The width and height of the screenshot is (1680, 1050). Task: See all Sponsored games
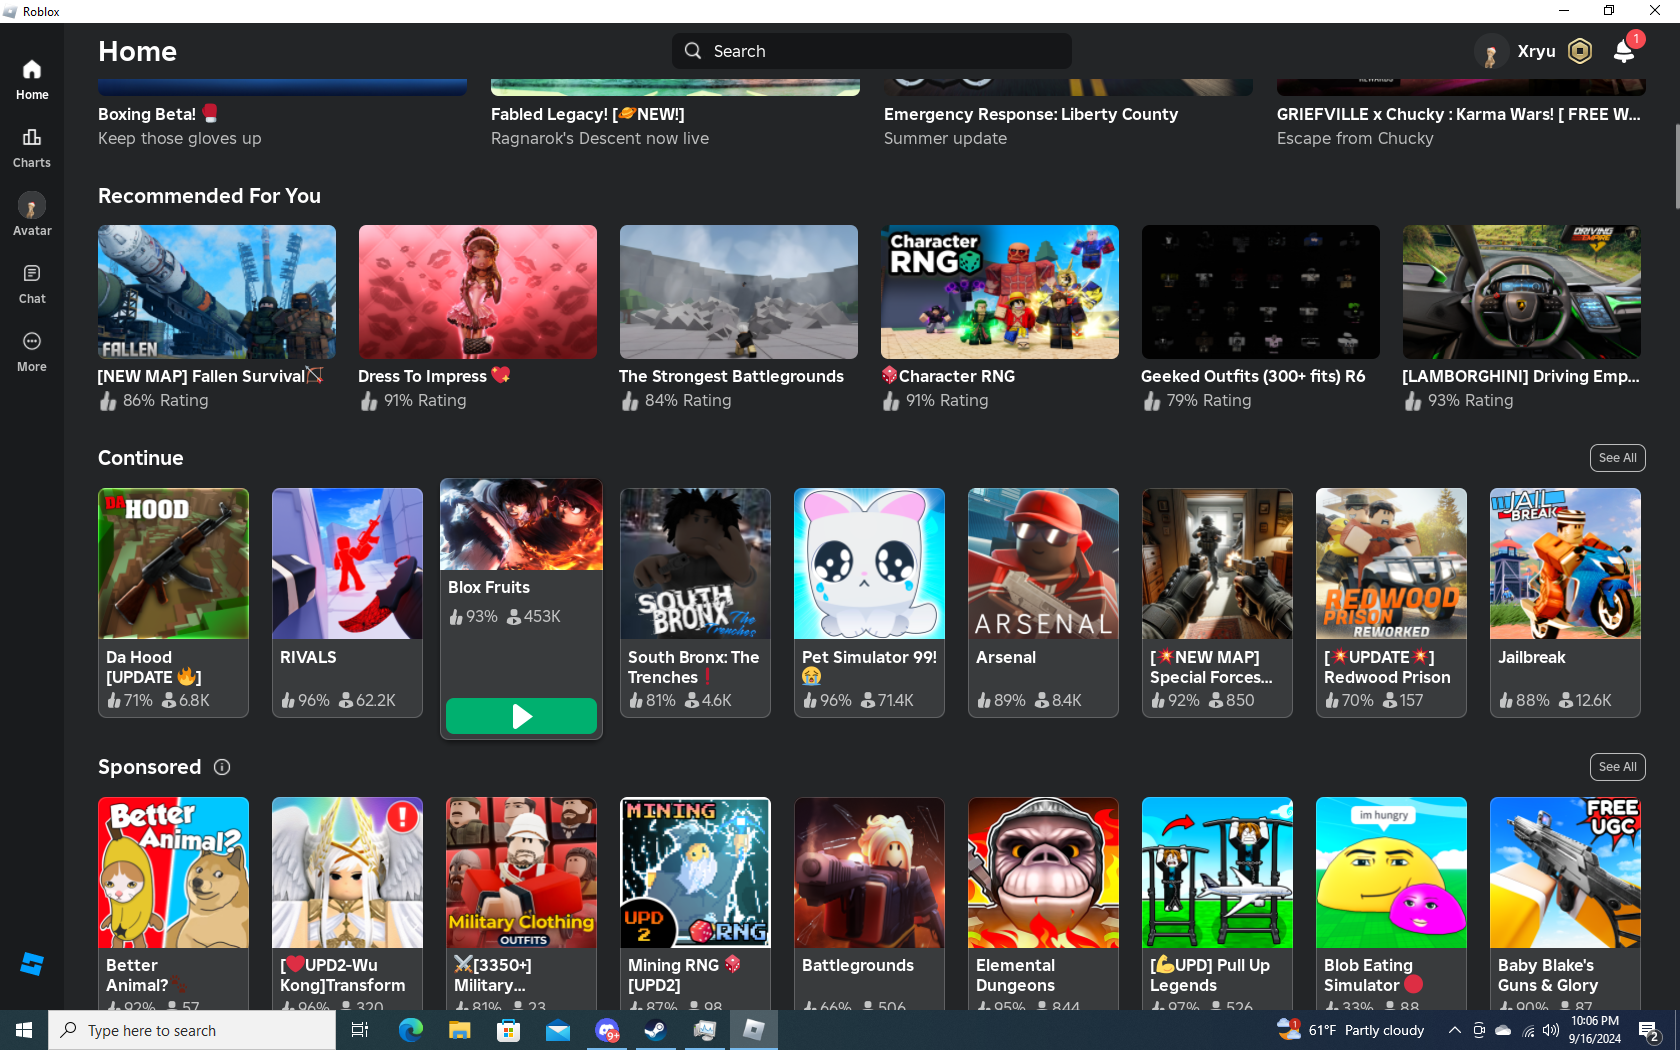pyautogui.click(x=1617, y=767)
